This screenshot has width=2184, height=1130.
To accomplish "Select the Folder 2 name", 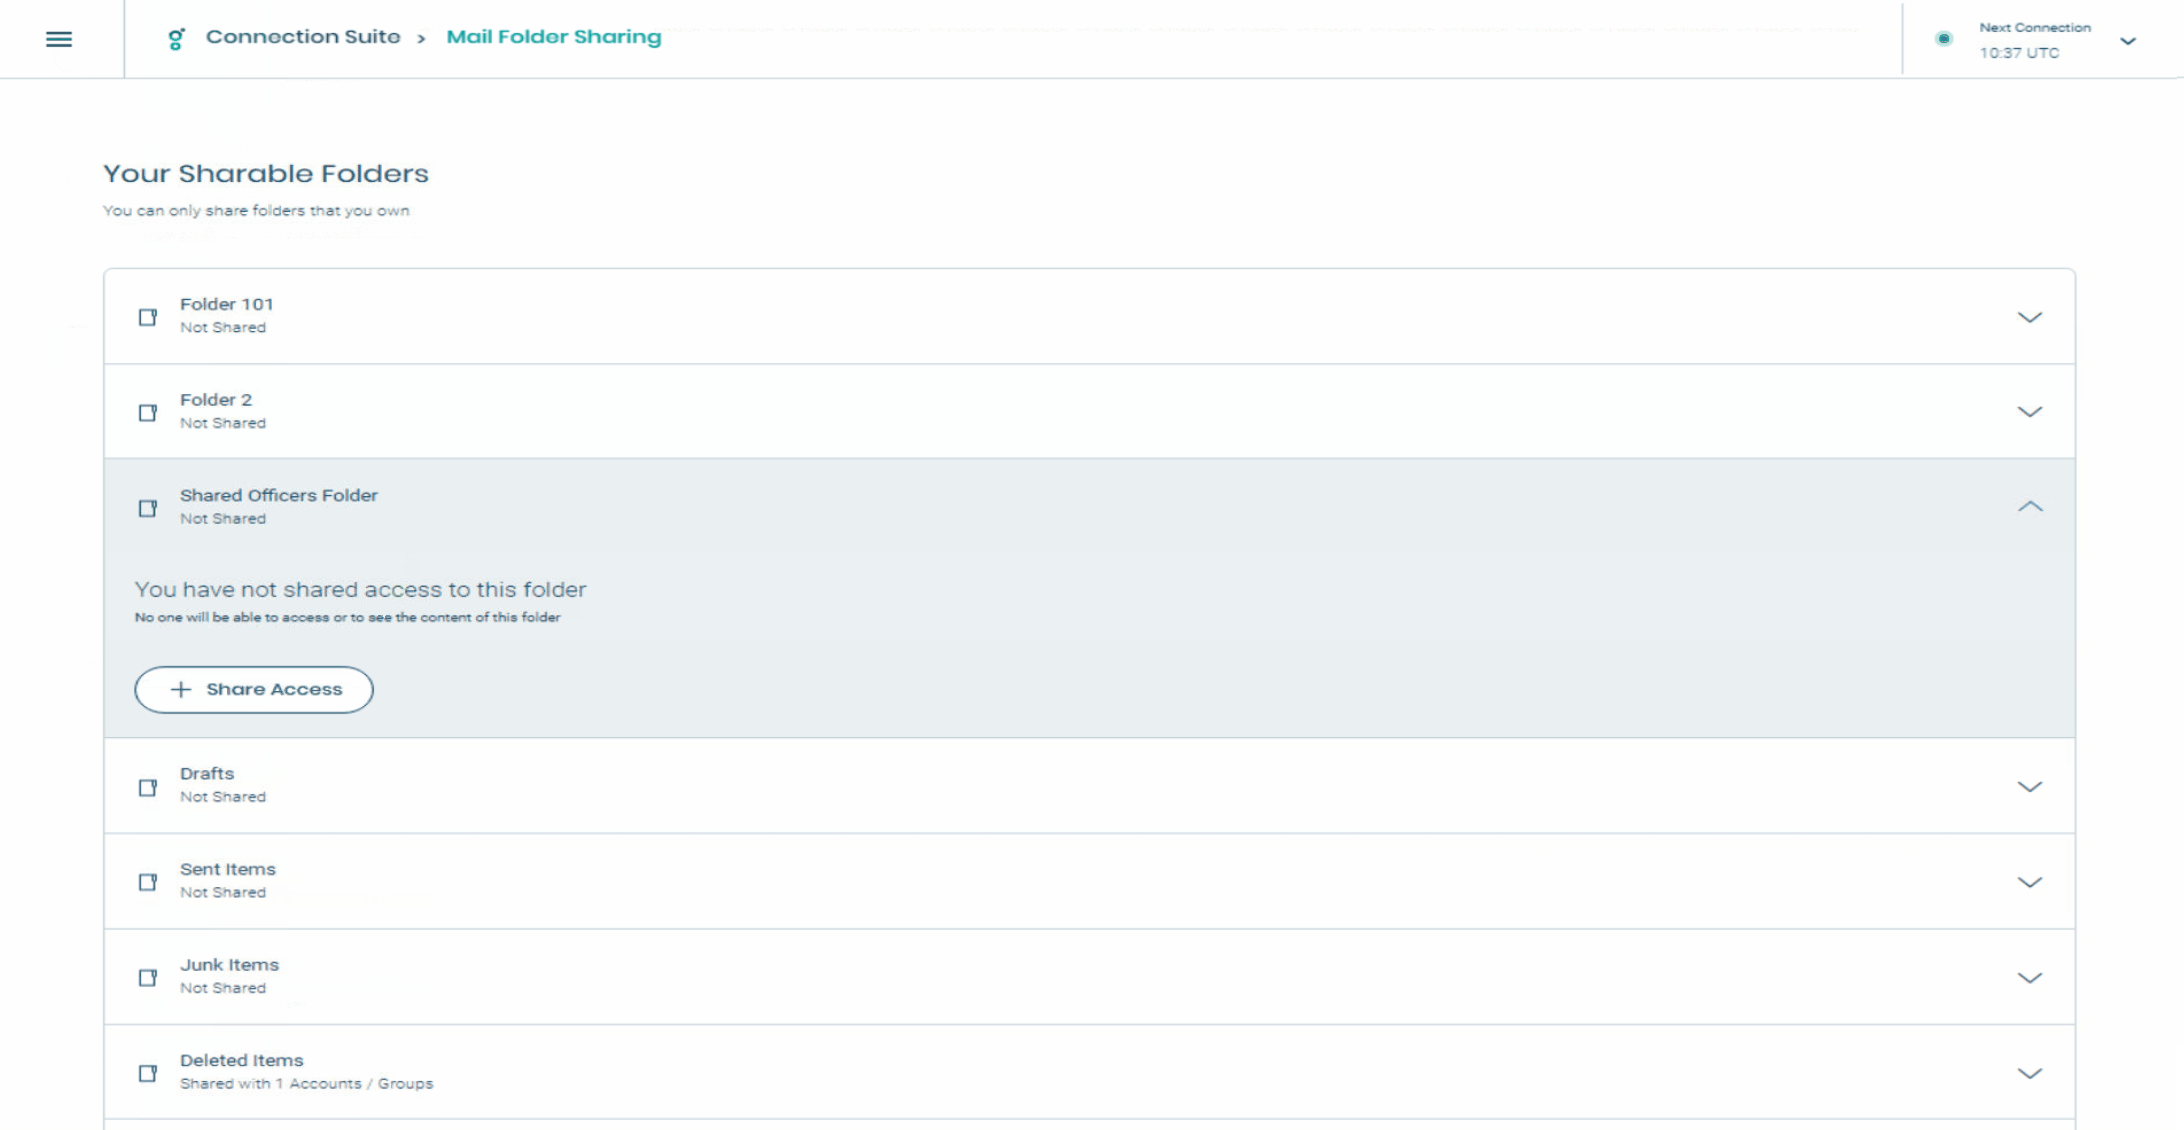I will [216, 400].
